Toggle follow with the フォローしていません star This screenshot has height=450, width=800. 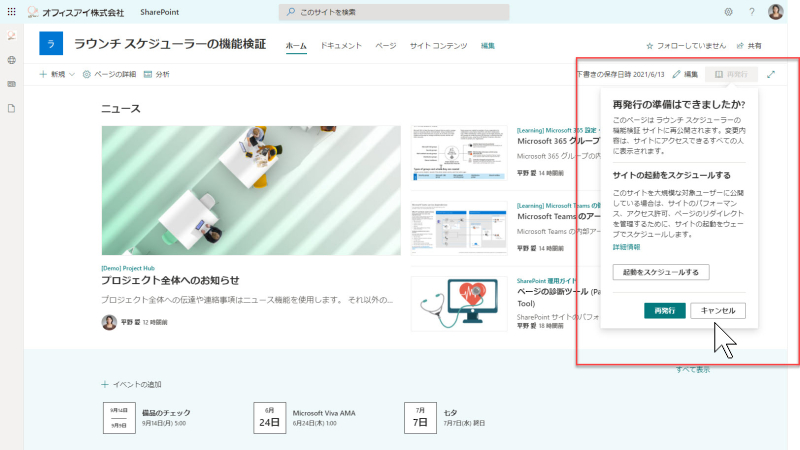(x=686, y=46)
